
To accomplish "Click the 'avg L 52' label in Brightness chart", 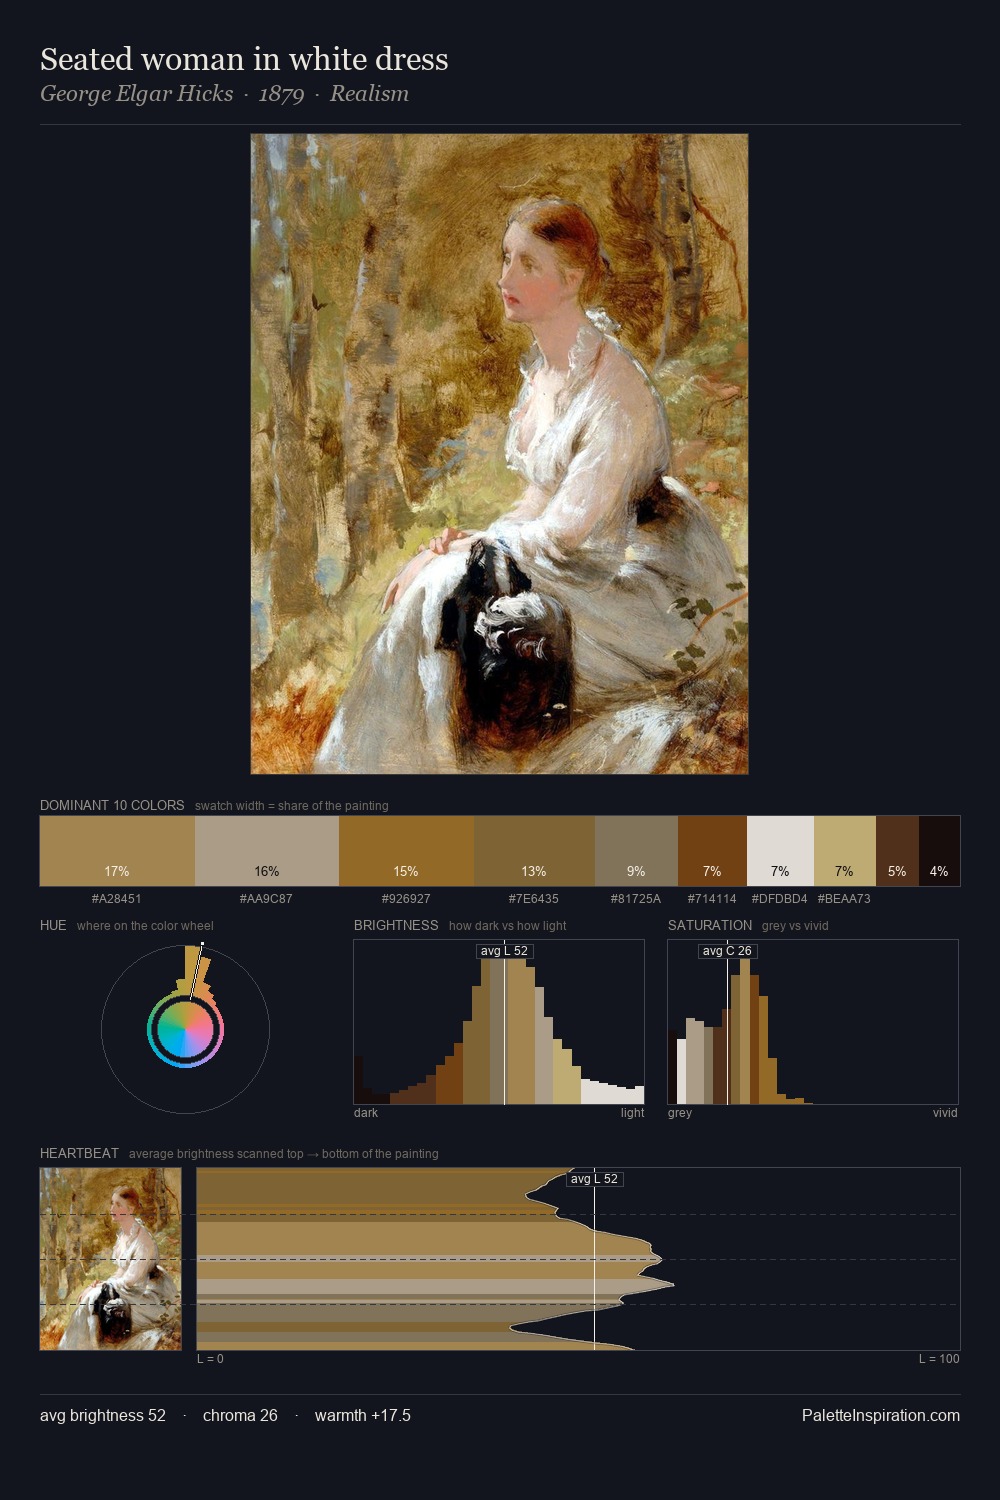I will tap(504, 951).
